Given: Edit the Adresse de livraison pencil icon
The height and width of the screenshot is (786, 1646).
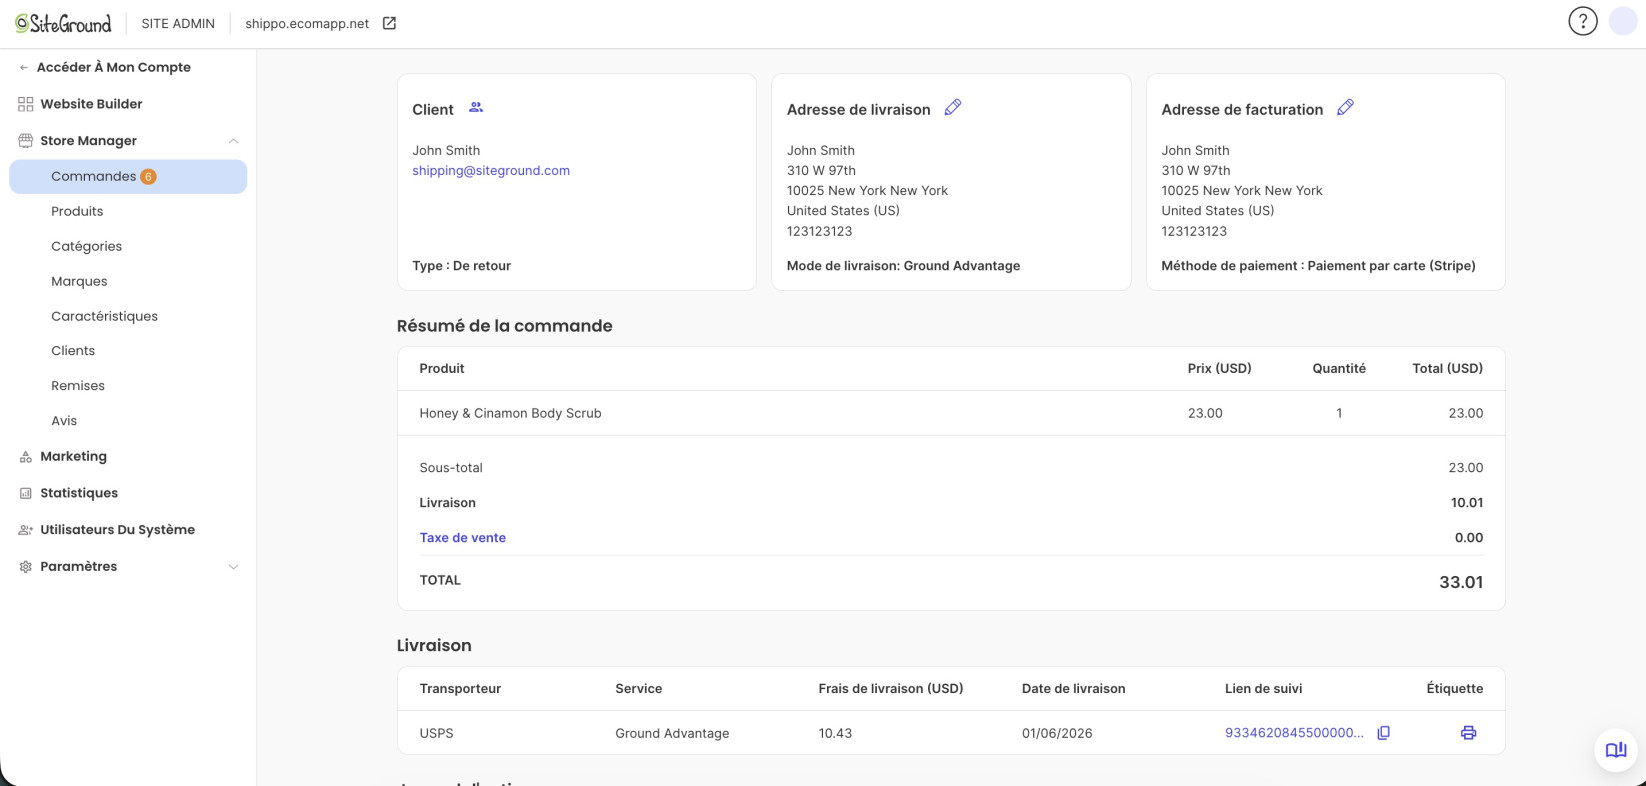Looking at the screenshot, I should pos(953,107).
